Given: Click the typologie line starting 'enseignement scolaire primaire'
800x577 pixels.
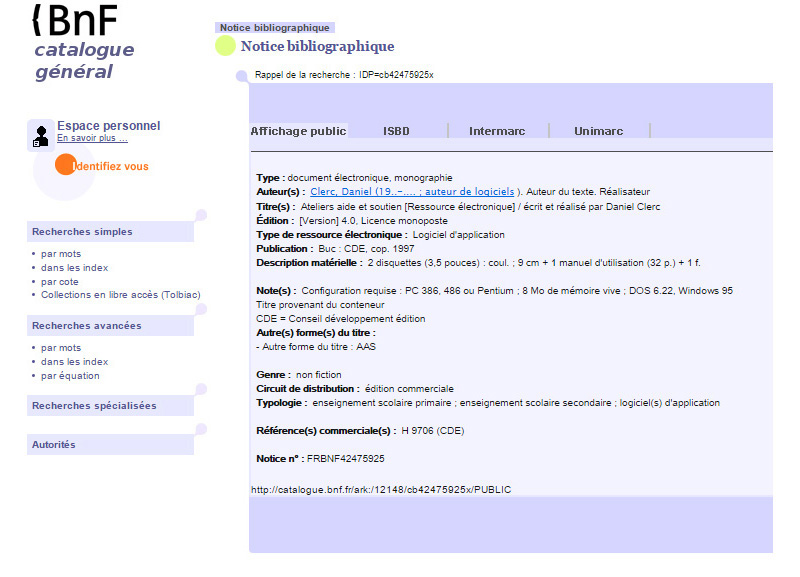Looking at the screenshot, I should pos(516,403).
